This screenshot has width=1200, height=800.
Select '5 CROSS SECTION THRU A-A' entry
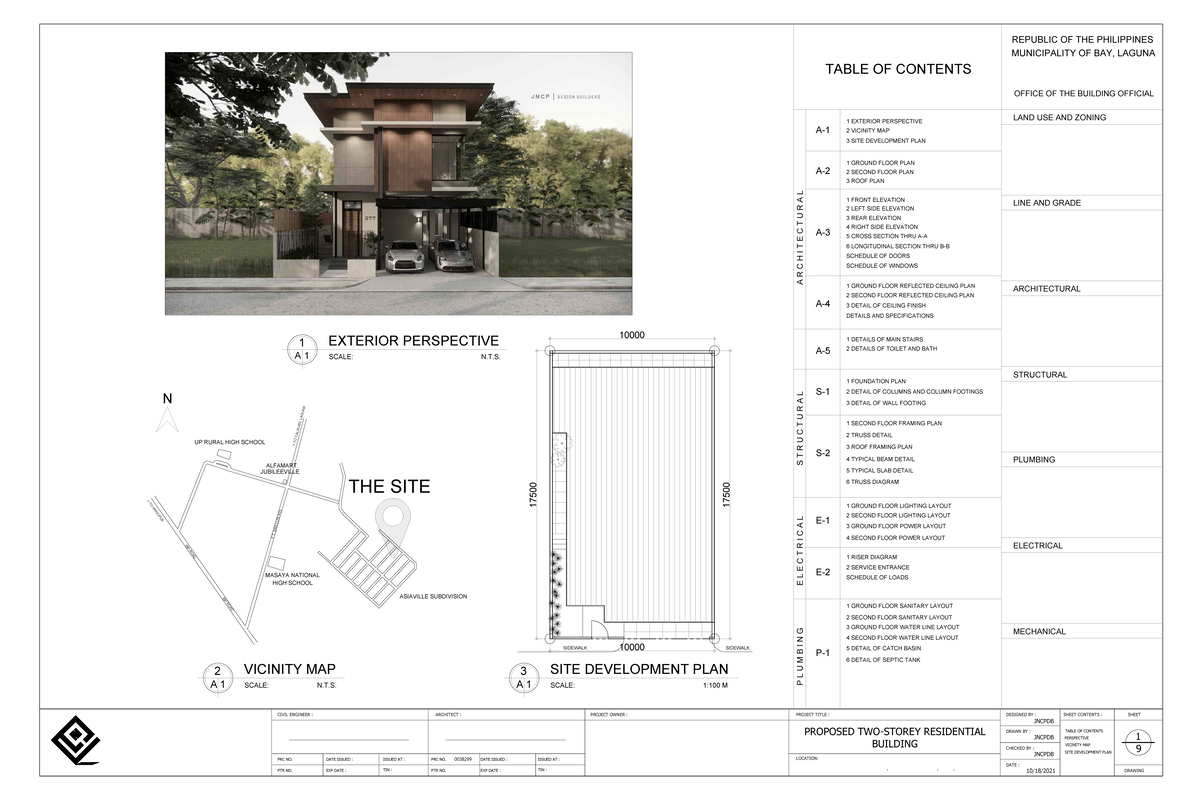(888, 236)
